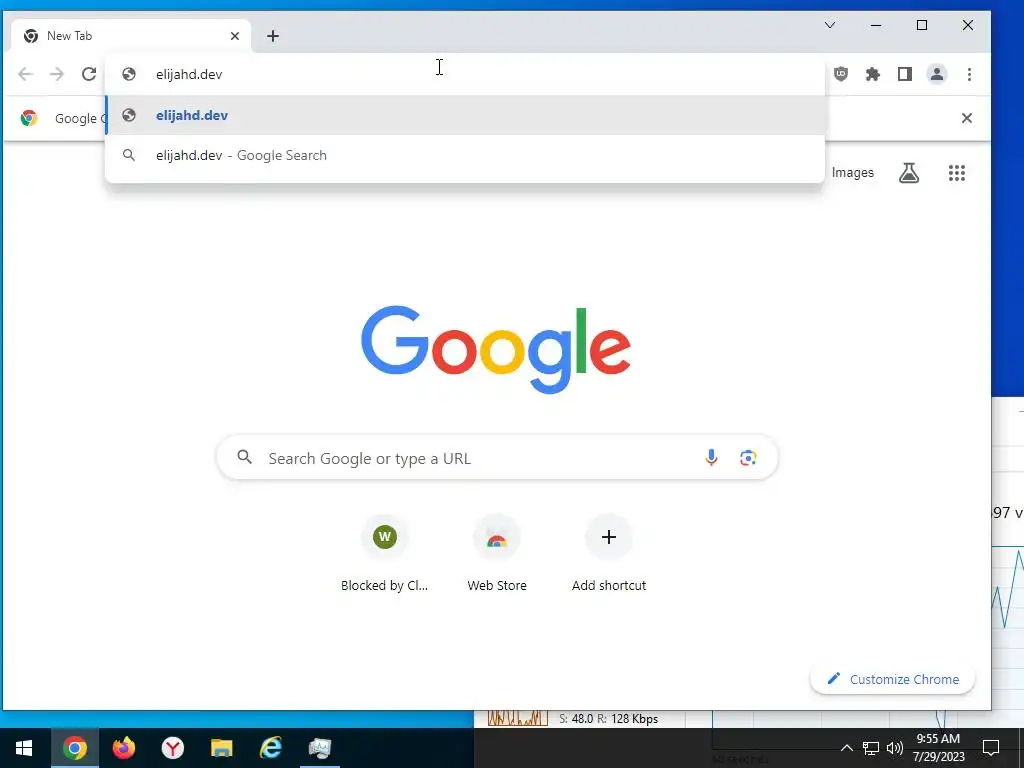Open a new tab with the plus button
The height and width of the screenshot is (768, 1024).
[273, 36]
